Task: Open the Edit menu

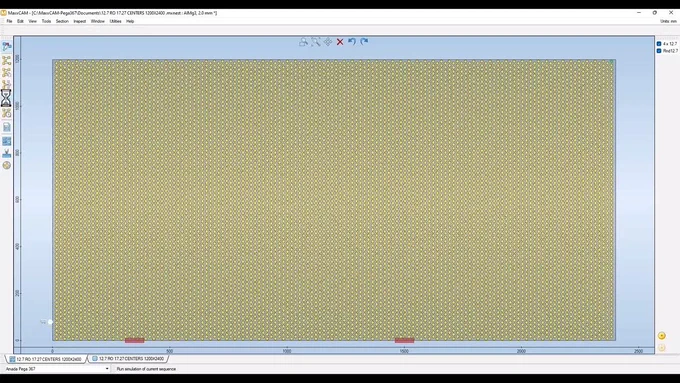Action: pyautogui.click(x=20, y=21)
